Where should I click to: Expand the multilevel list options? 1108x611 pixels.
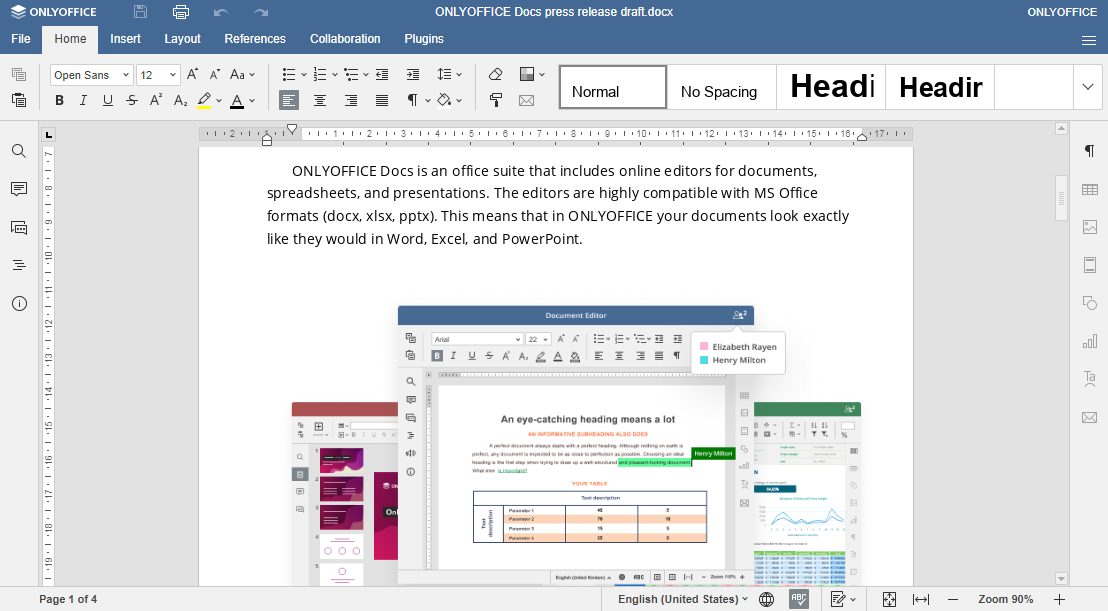[x=366, y=74]
